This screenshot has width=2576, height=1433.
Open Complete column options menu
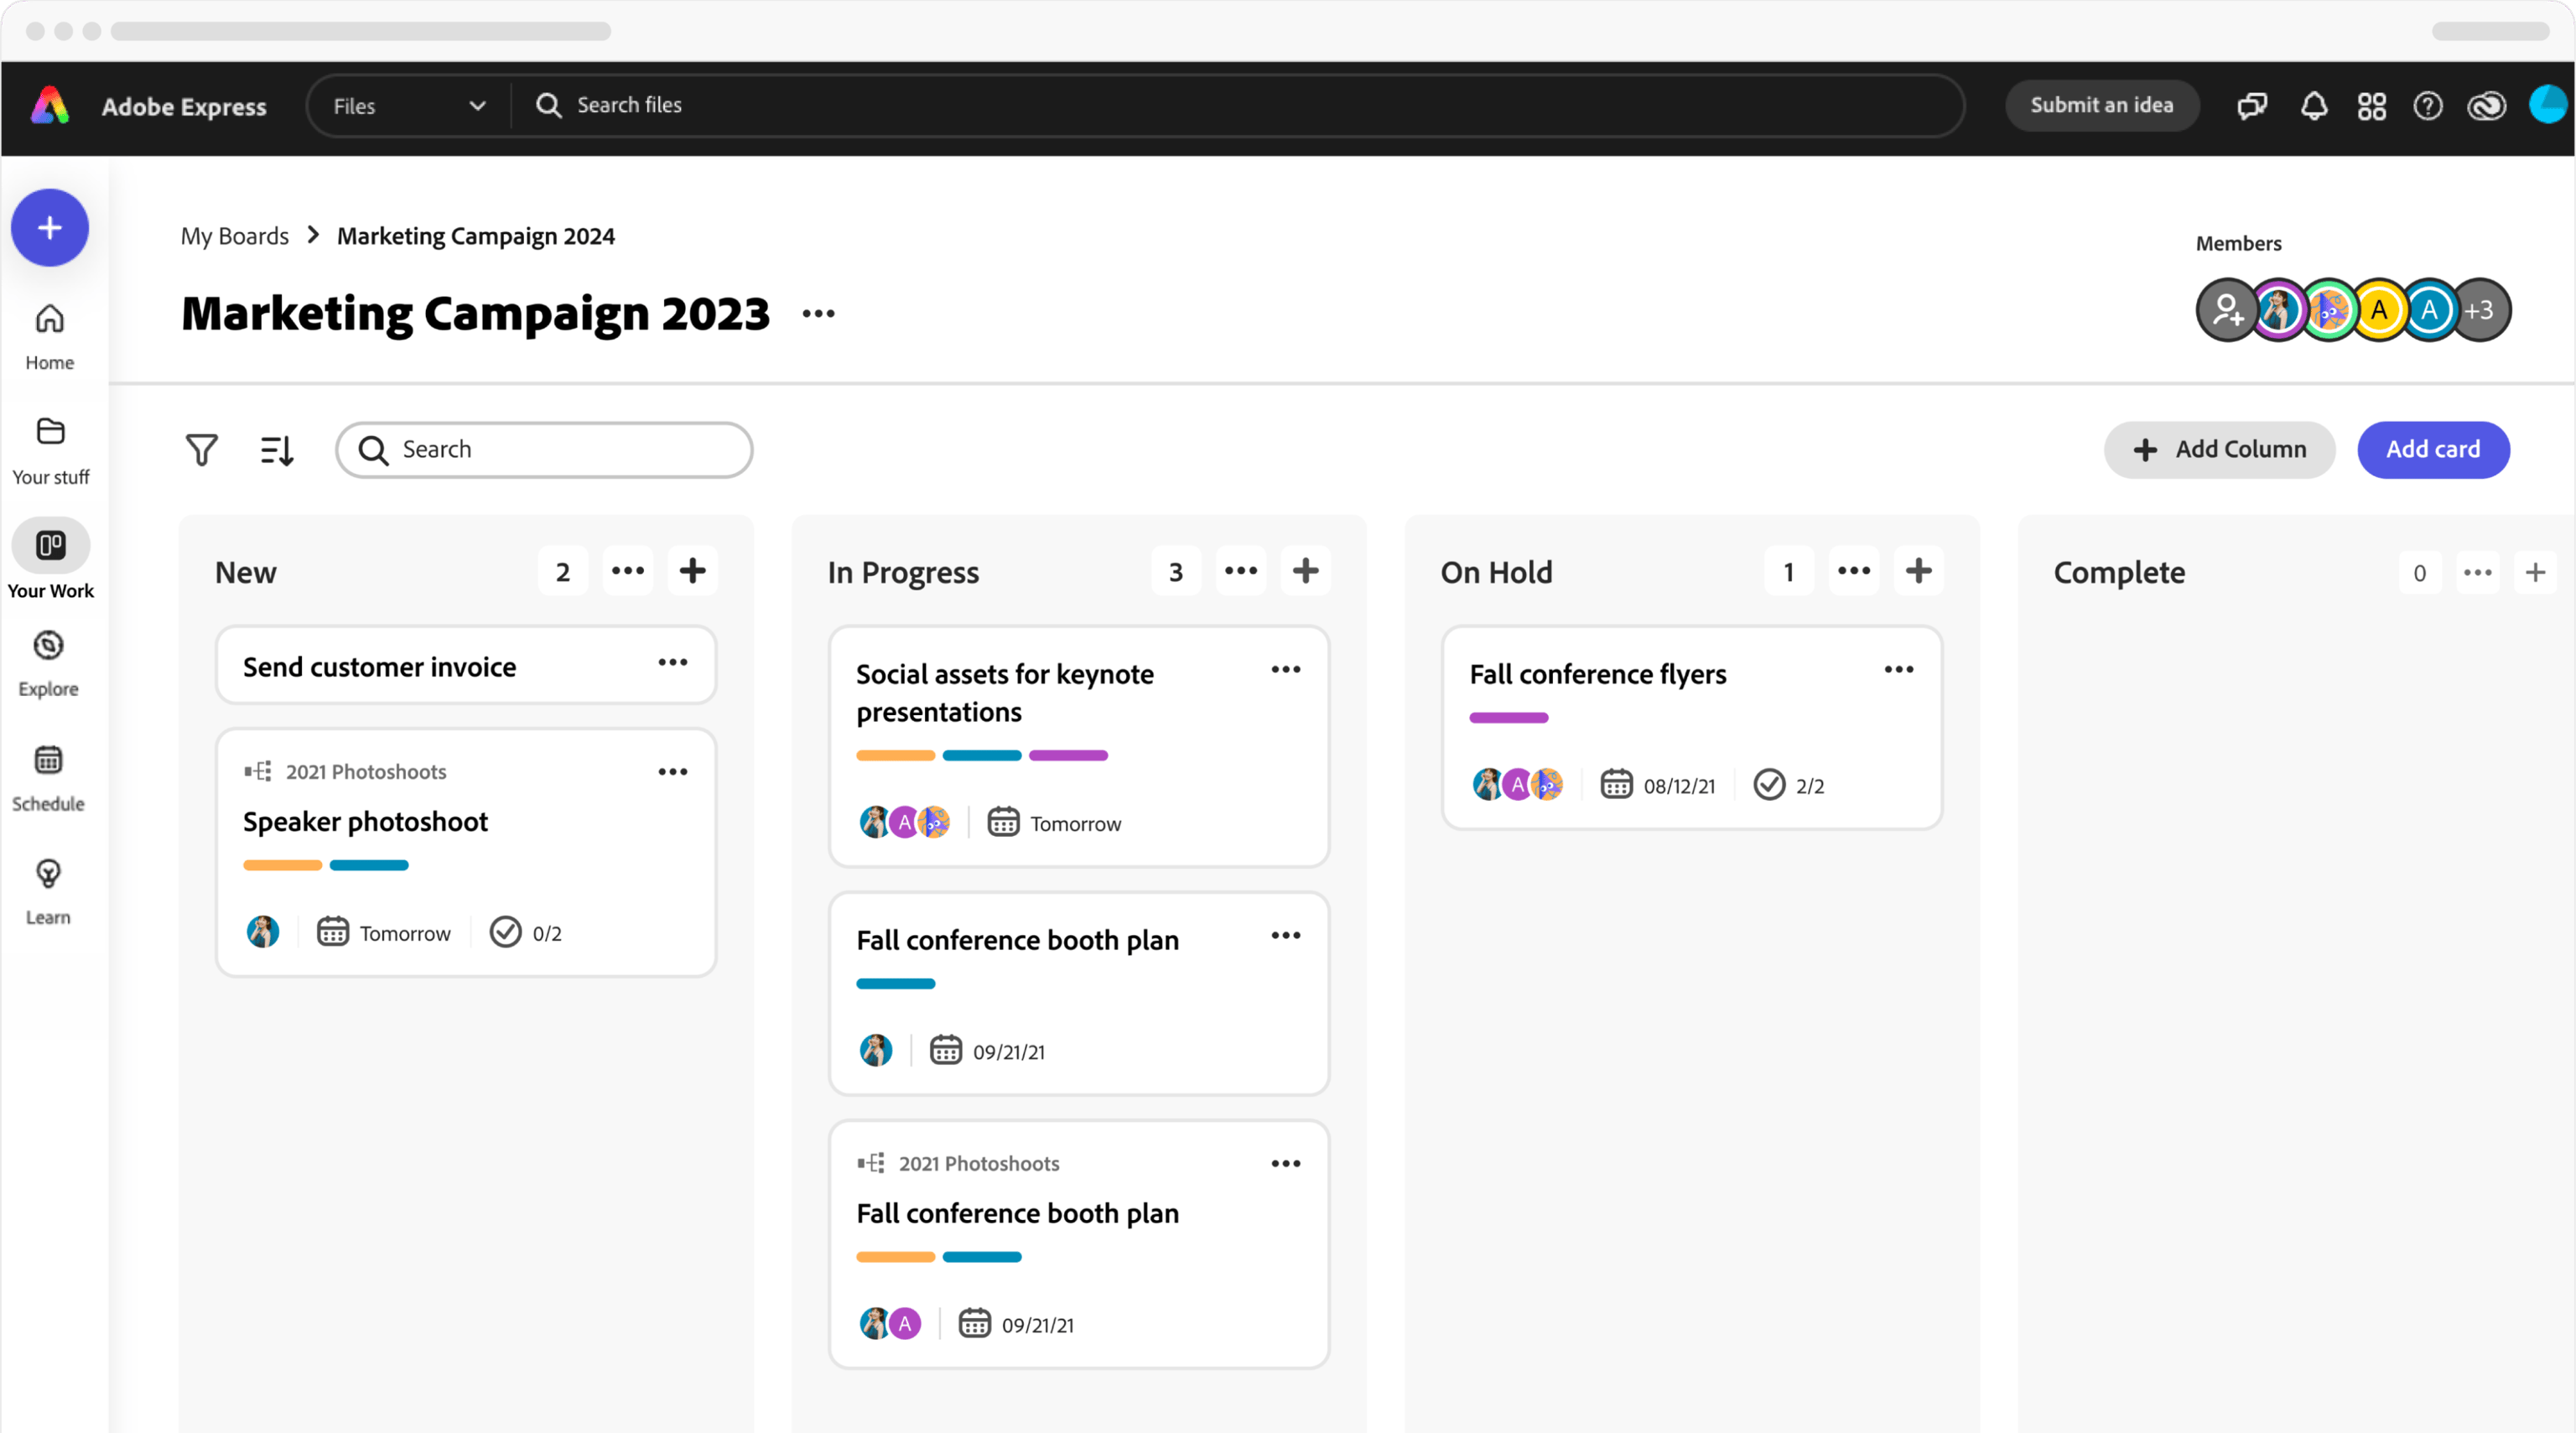click(x=2477, y=573)
